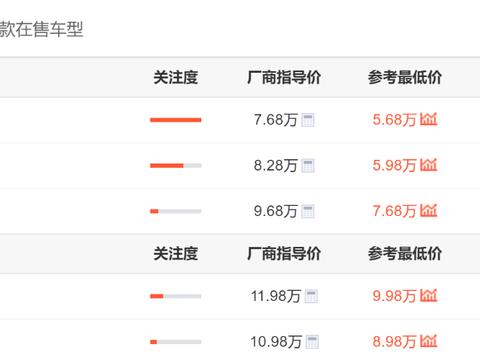The width and height of the screenshot is (480, 360).
Task: Click the 9.98万 lowest reference price
Action: (395, 296)
